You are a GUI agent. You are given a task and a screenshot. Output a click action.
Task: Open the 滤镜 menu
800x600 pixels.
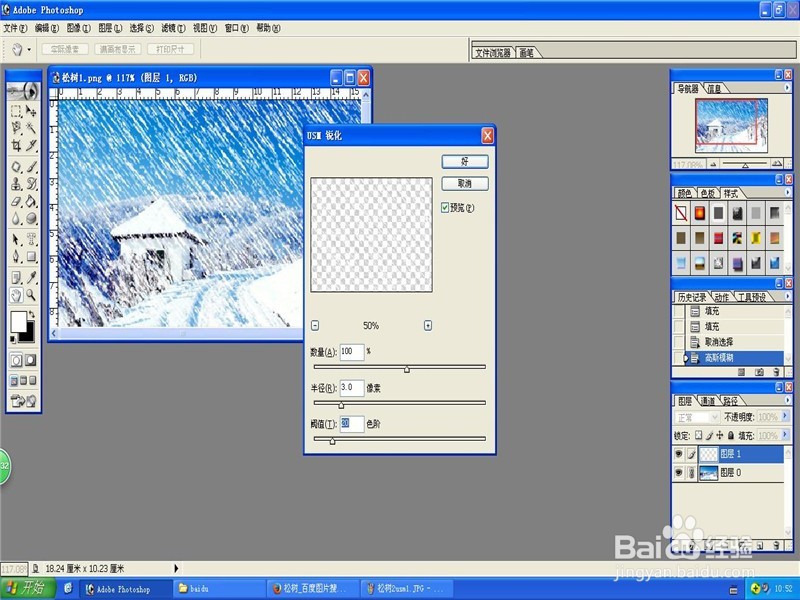tap(173, 28)
